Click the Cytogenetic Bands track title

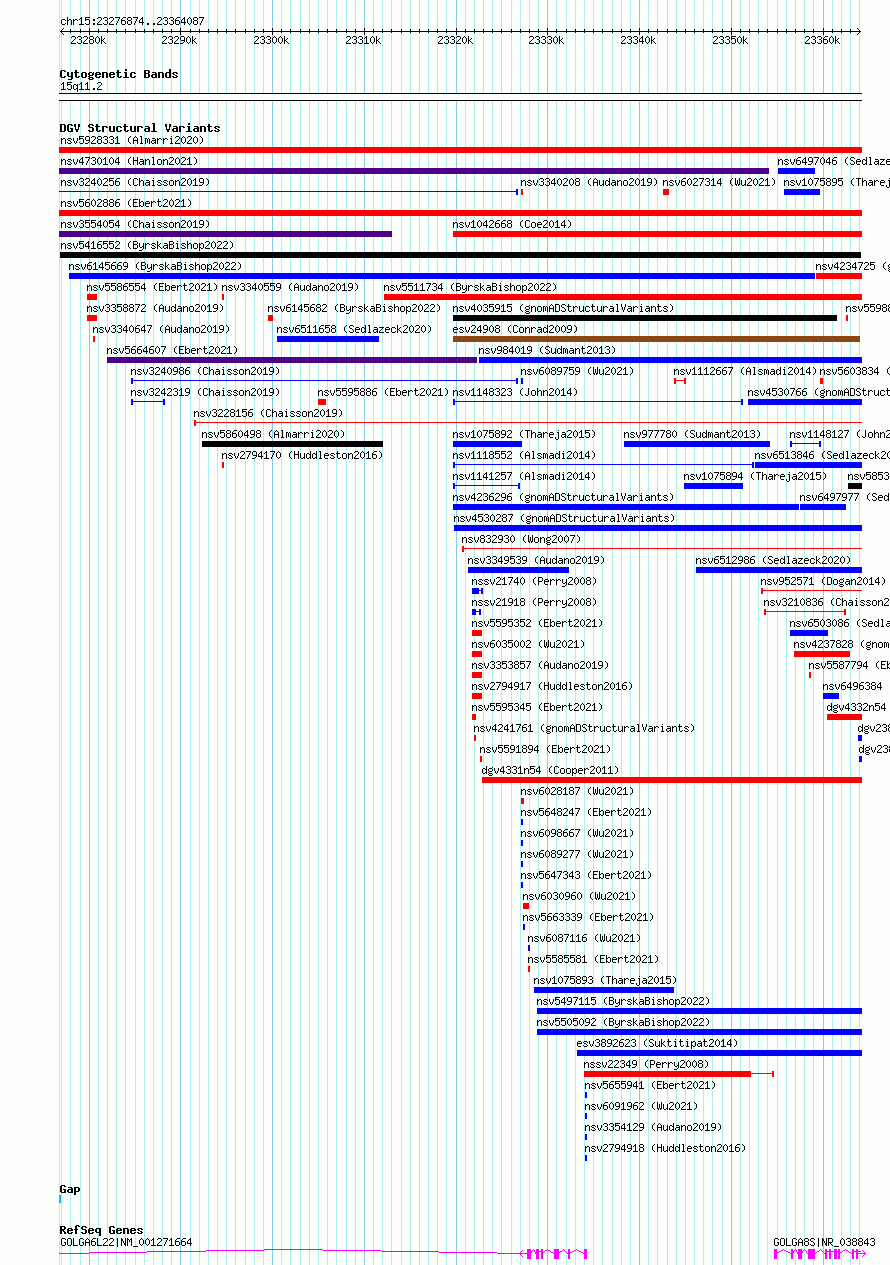118,74
